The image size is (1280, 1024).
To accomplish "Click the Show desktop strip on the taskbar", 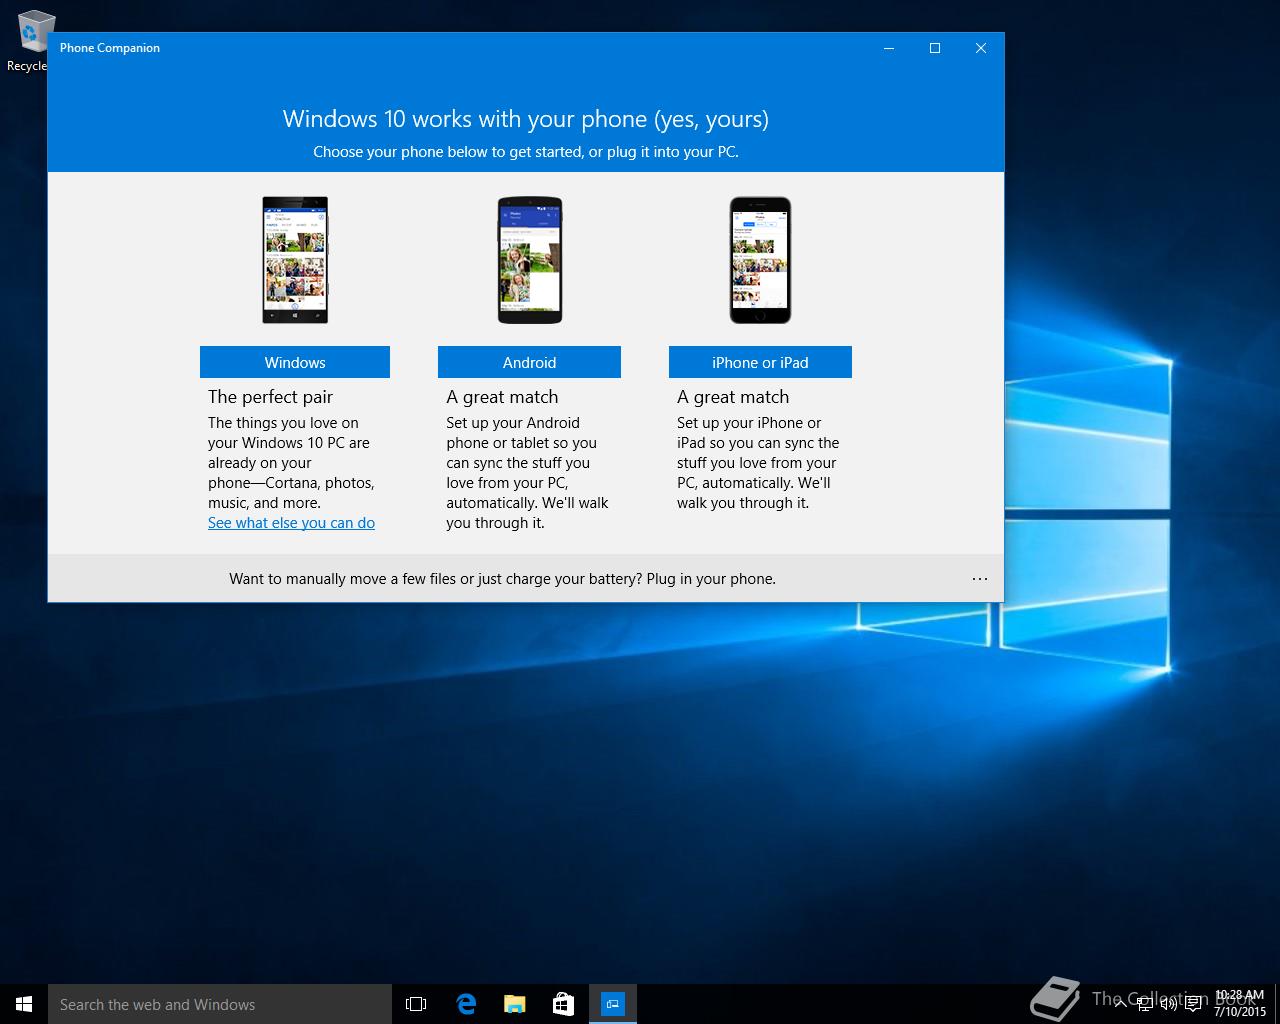I will (x=1276, y=1004).
